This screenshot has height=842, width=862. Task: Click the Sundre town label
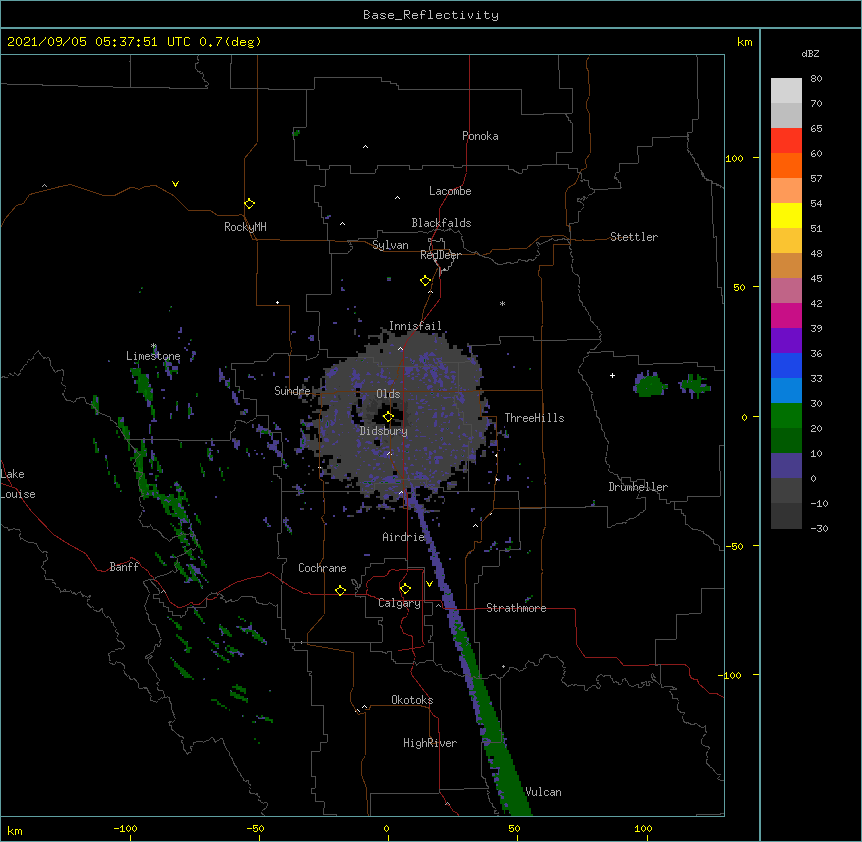[x=292, y=391]
